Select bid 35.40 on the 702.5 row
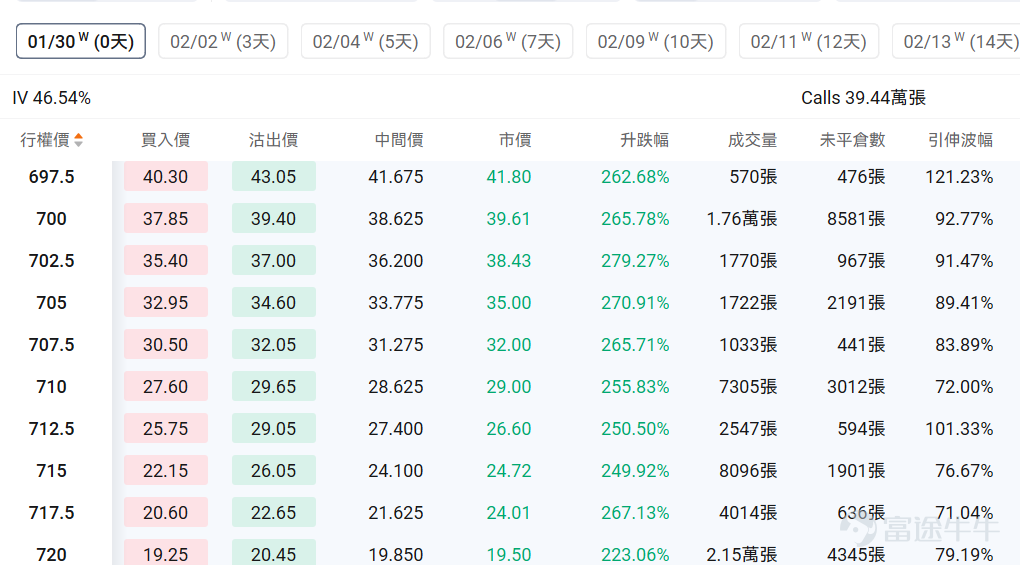 [x=166, y=260]
